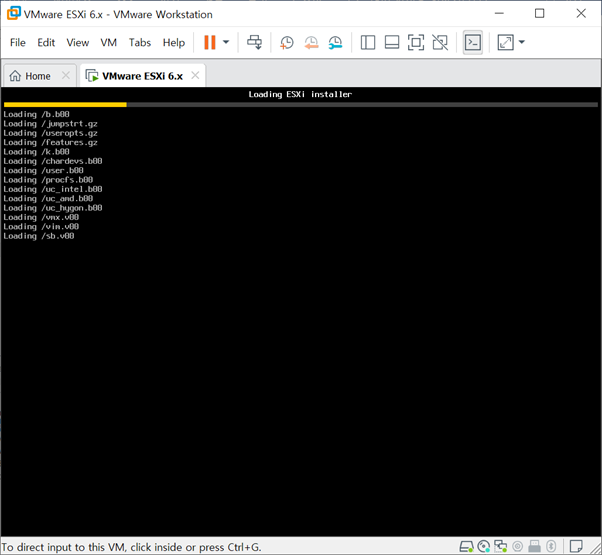
Task: Revert VM to previous snapshot
Action: [x=311, y=43]
